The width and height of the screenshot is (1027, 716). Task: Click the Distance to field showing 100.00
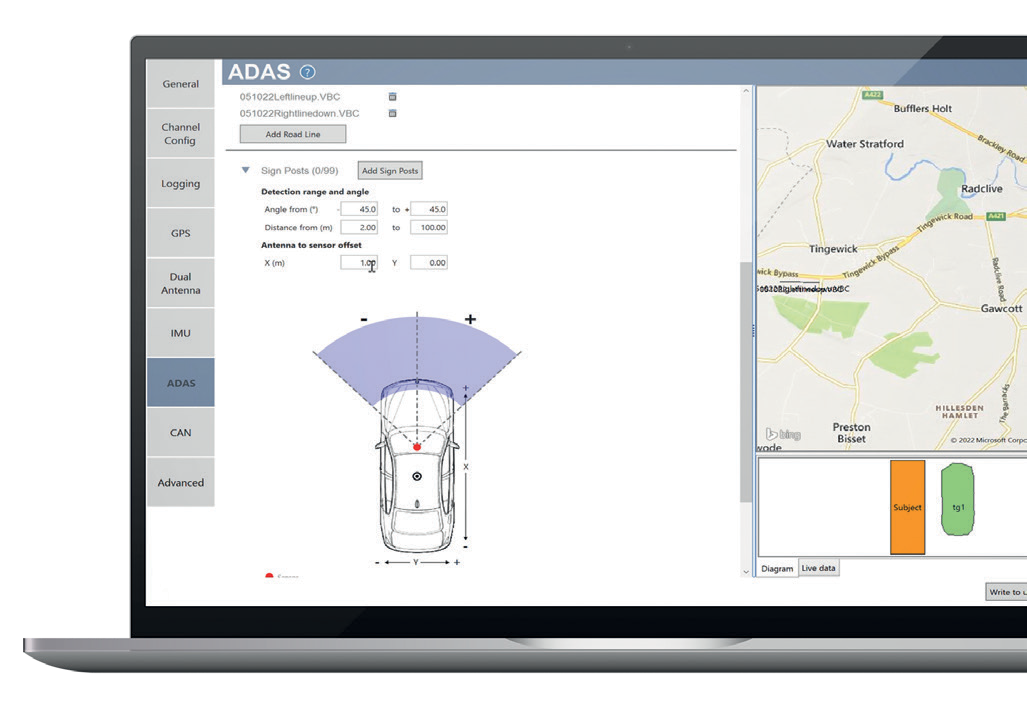[429, 228]
